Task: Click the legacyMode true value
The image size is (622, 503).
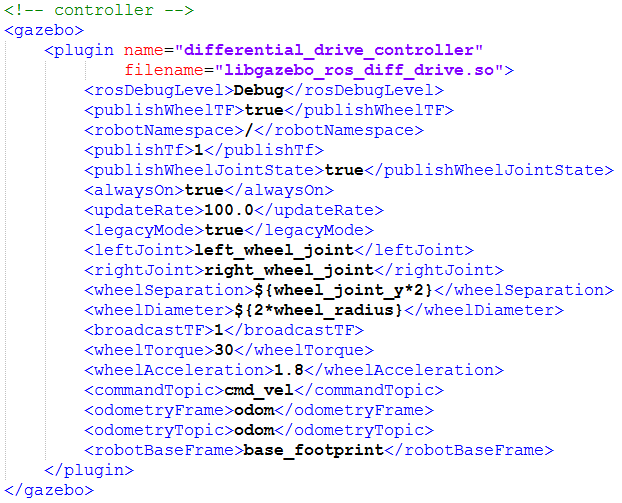Action: 224,230
